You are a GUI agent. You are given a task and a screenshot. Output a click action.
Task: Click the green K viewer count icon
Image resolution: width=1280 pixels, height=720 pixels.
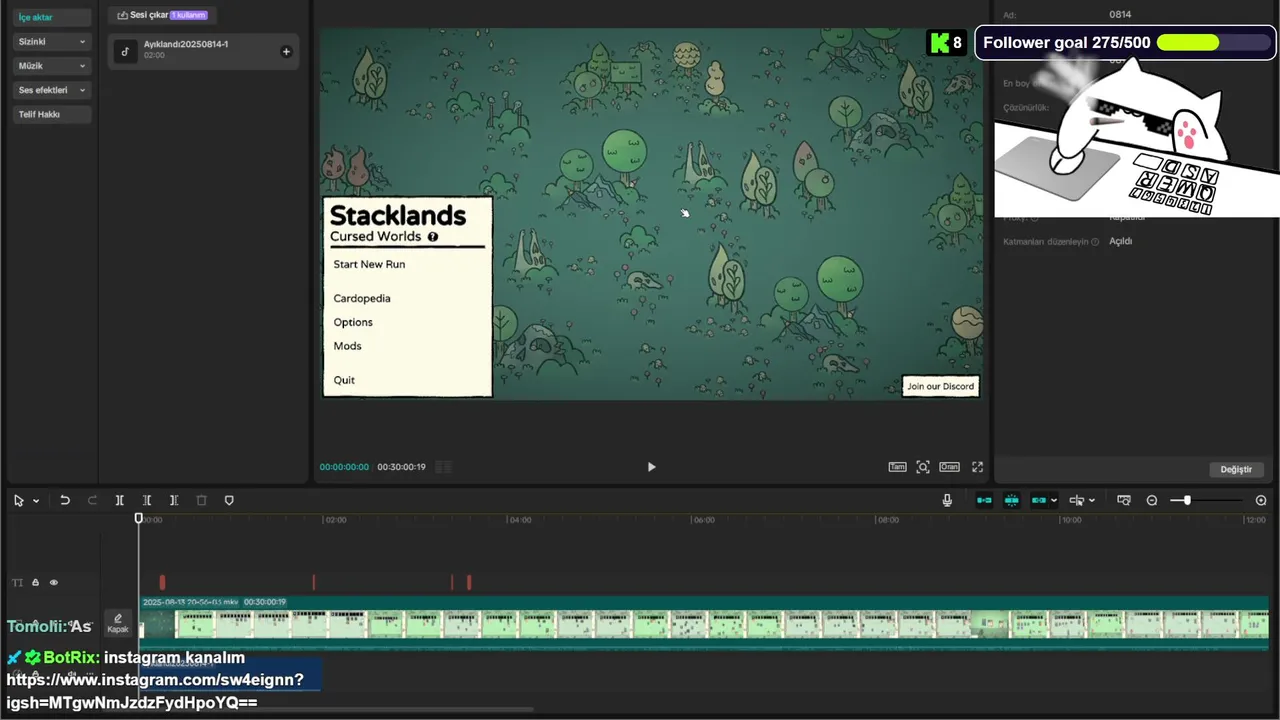pyautogui.click(x=939, y=43)
